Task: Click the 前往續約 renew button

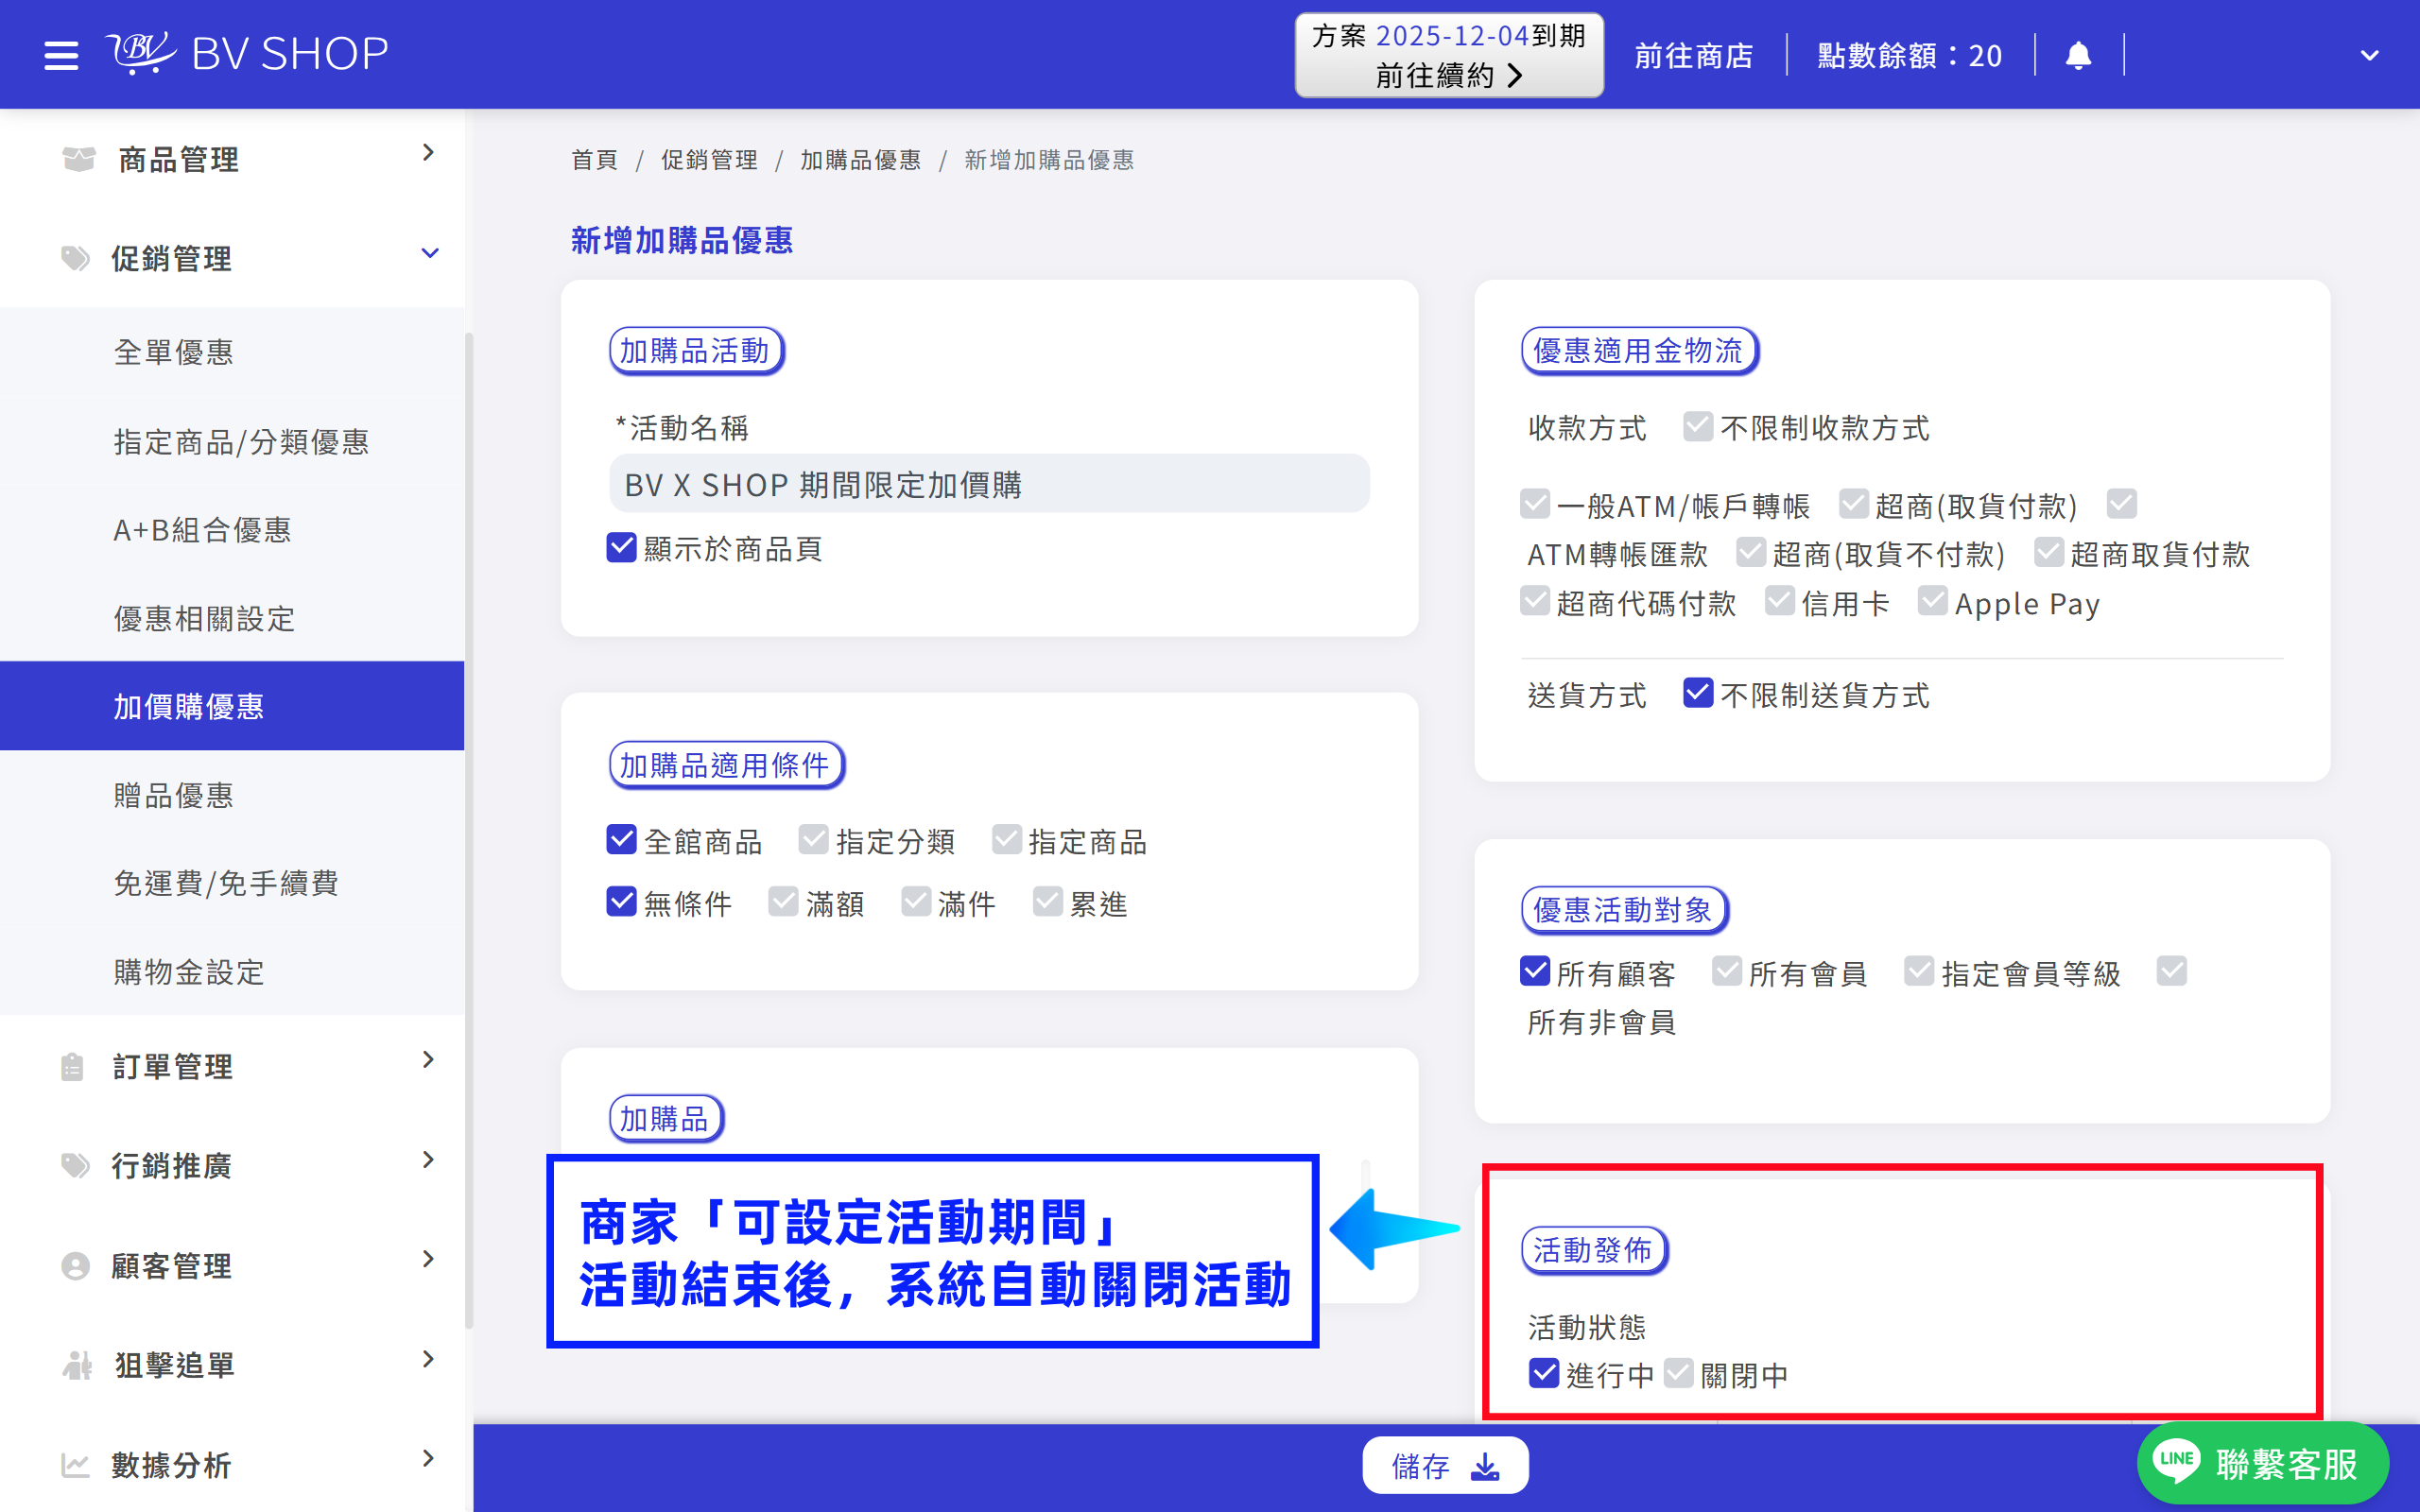Action: [1449, 56]
